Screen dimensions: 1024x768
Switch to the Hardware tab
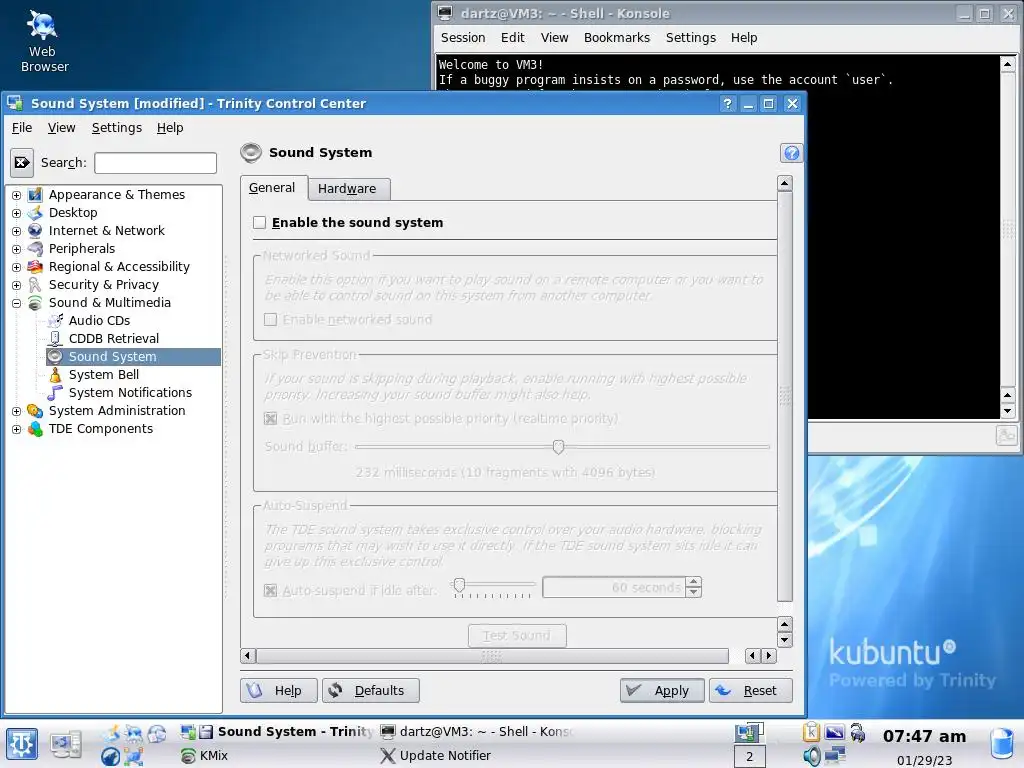[x=347, y=189]
